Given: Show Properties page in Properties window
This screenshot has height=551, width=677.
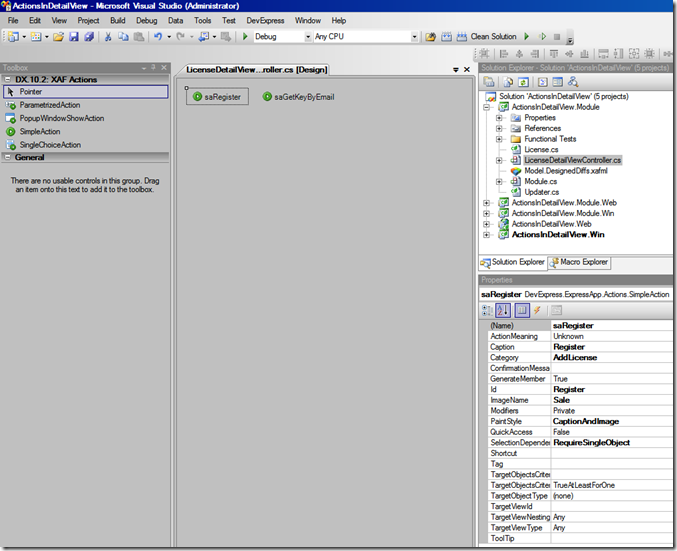Looking at the screenshot, I should (x=522, y=310).
